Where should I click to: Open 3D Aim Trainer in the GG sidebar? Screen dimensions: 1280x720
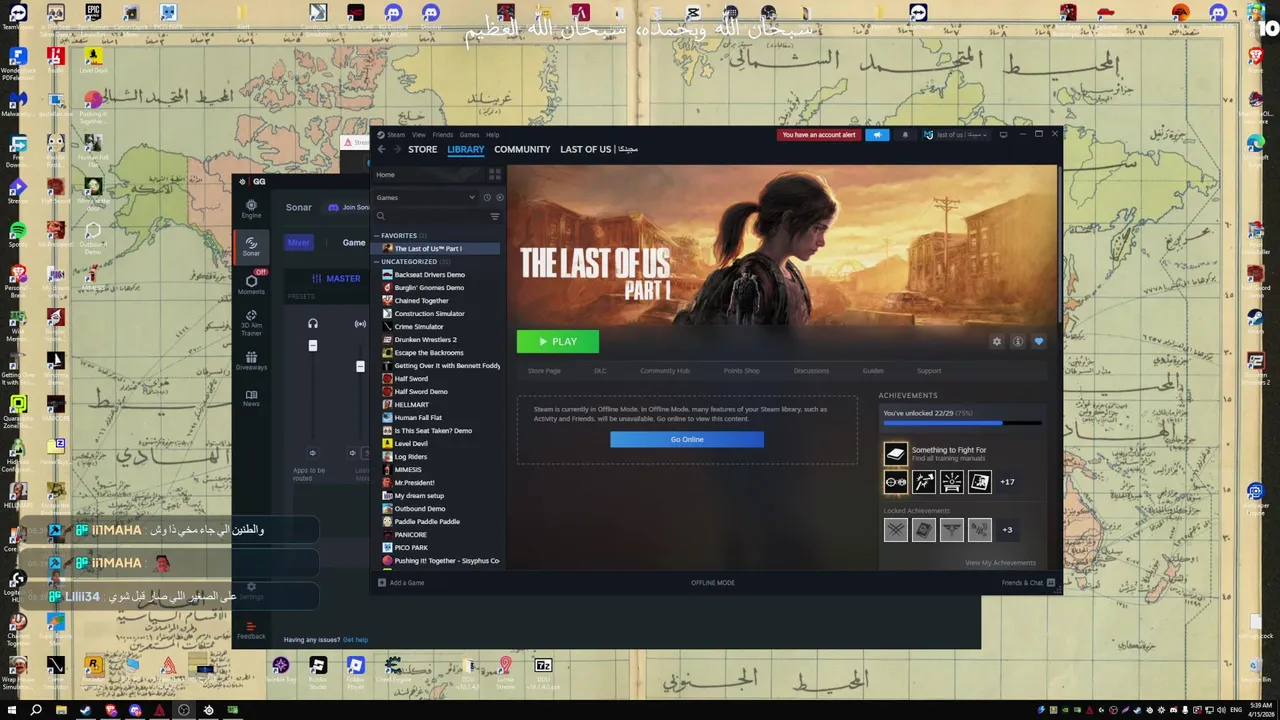(251, 322)
